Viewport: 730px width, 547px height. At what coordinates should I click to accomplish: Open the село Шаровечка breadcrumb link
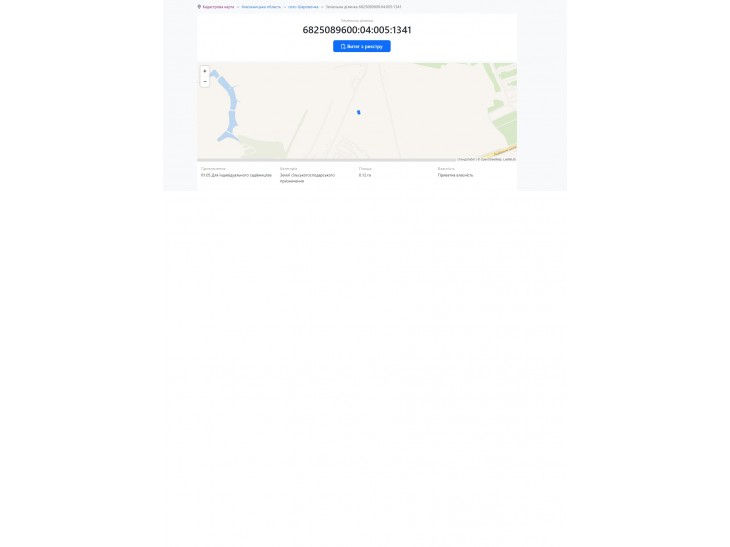click(304, 7)
